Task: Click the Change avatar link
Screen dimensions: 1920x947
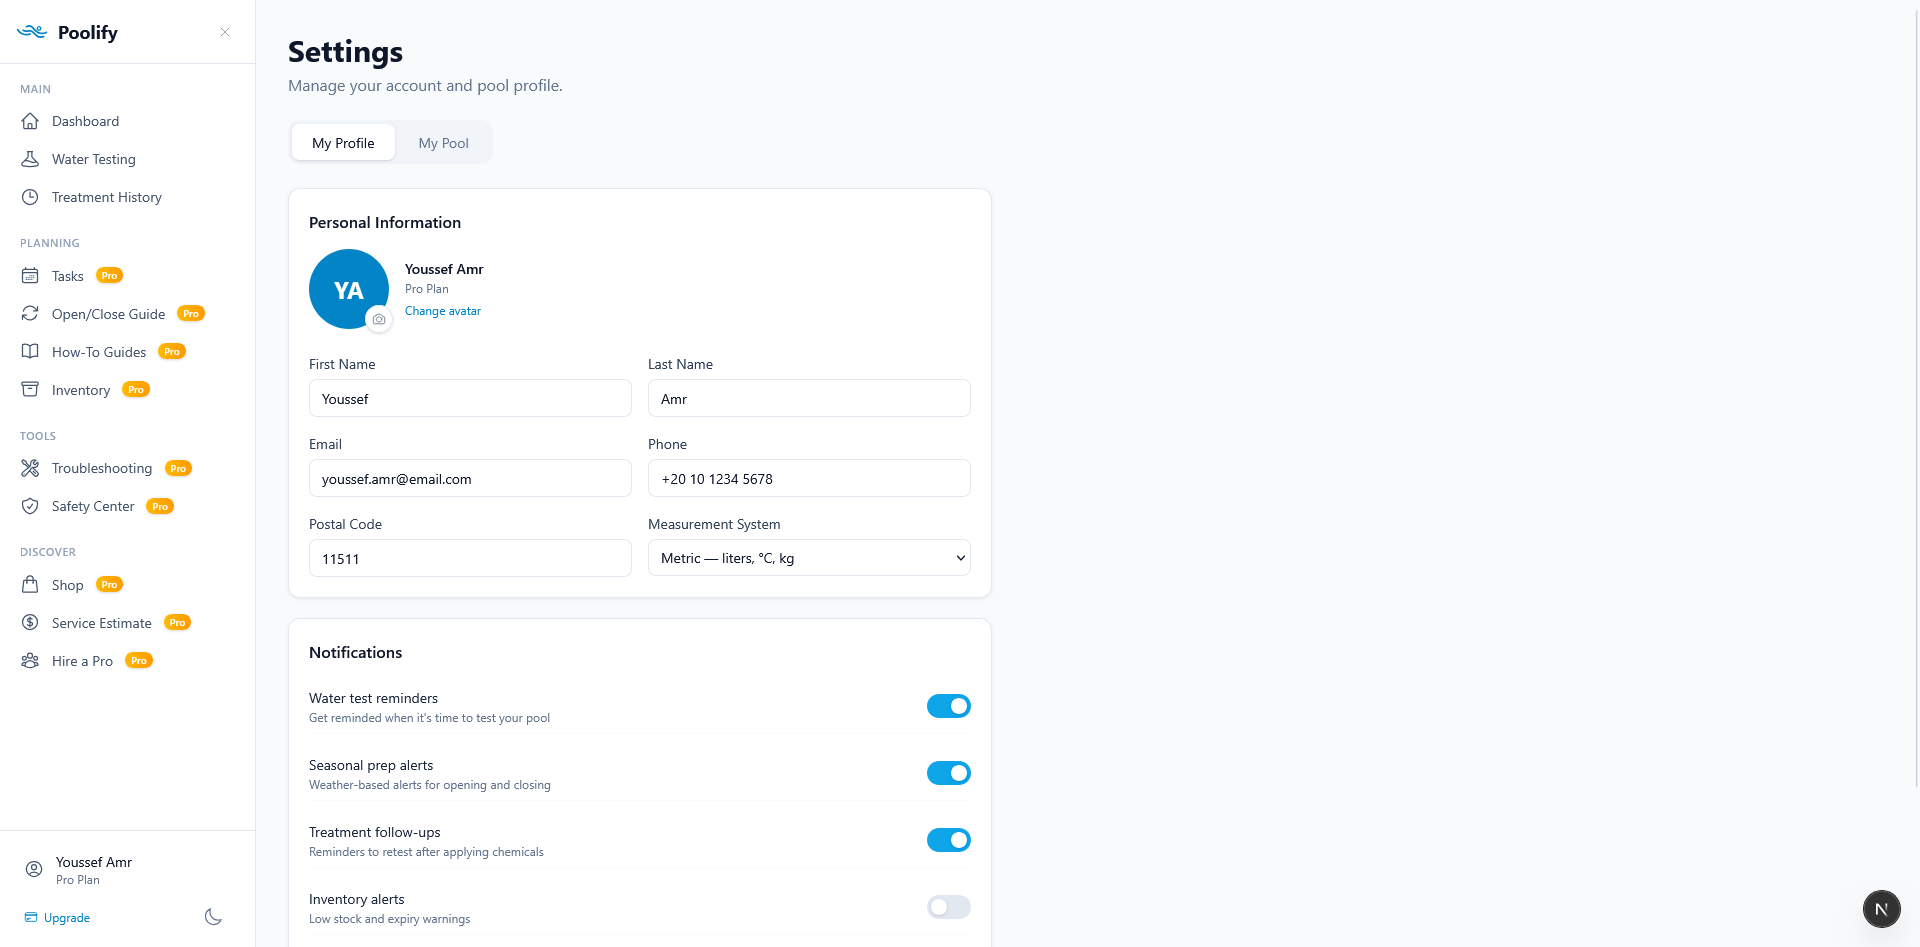Action: coord(443,311)
